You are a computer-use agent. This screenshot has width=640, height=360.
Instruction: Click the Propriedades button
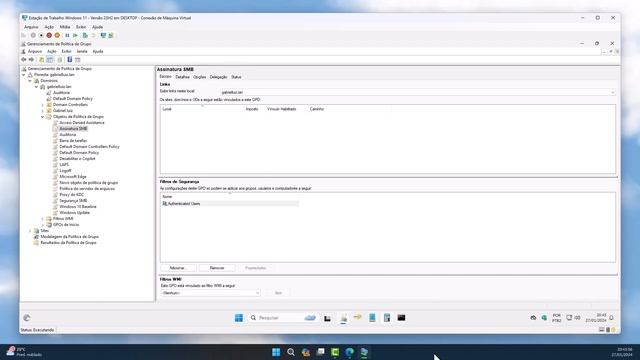pos(256,268)
